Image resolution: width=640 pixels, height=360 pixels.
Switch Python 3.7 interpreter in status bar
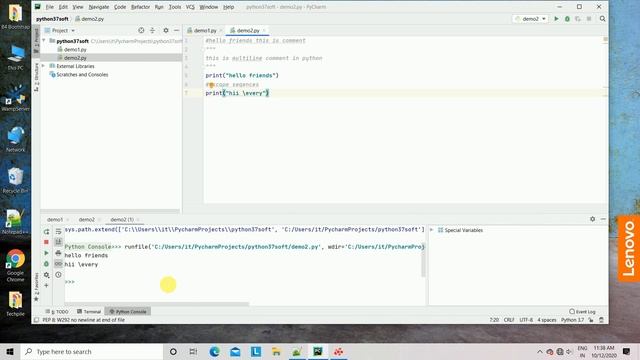pos(572,320)
